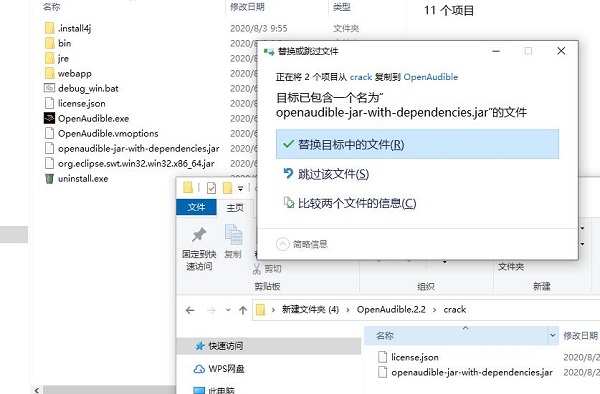Click 新建文件夹 (4) breadcrumb in address bar

310,309
